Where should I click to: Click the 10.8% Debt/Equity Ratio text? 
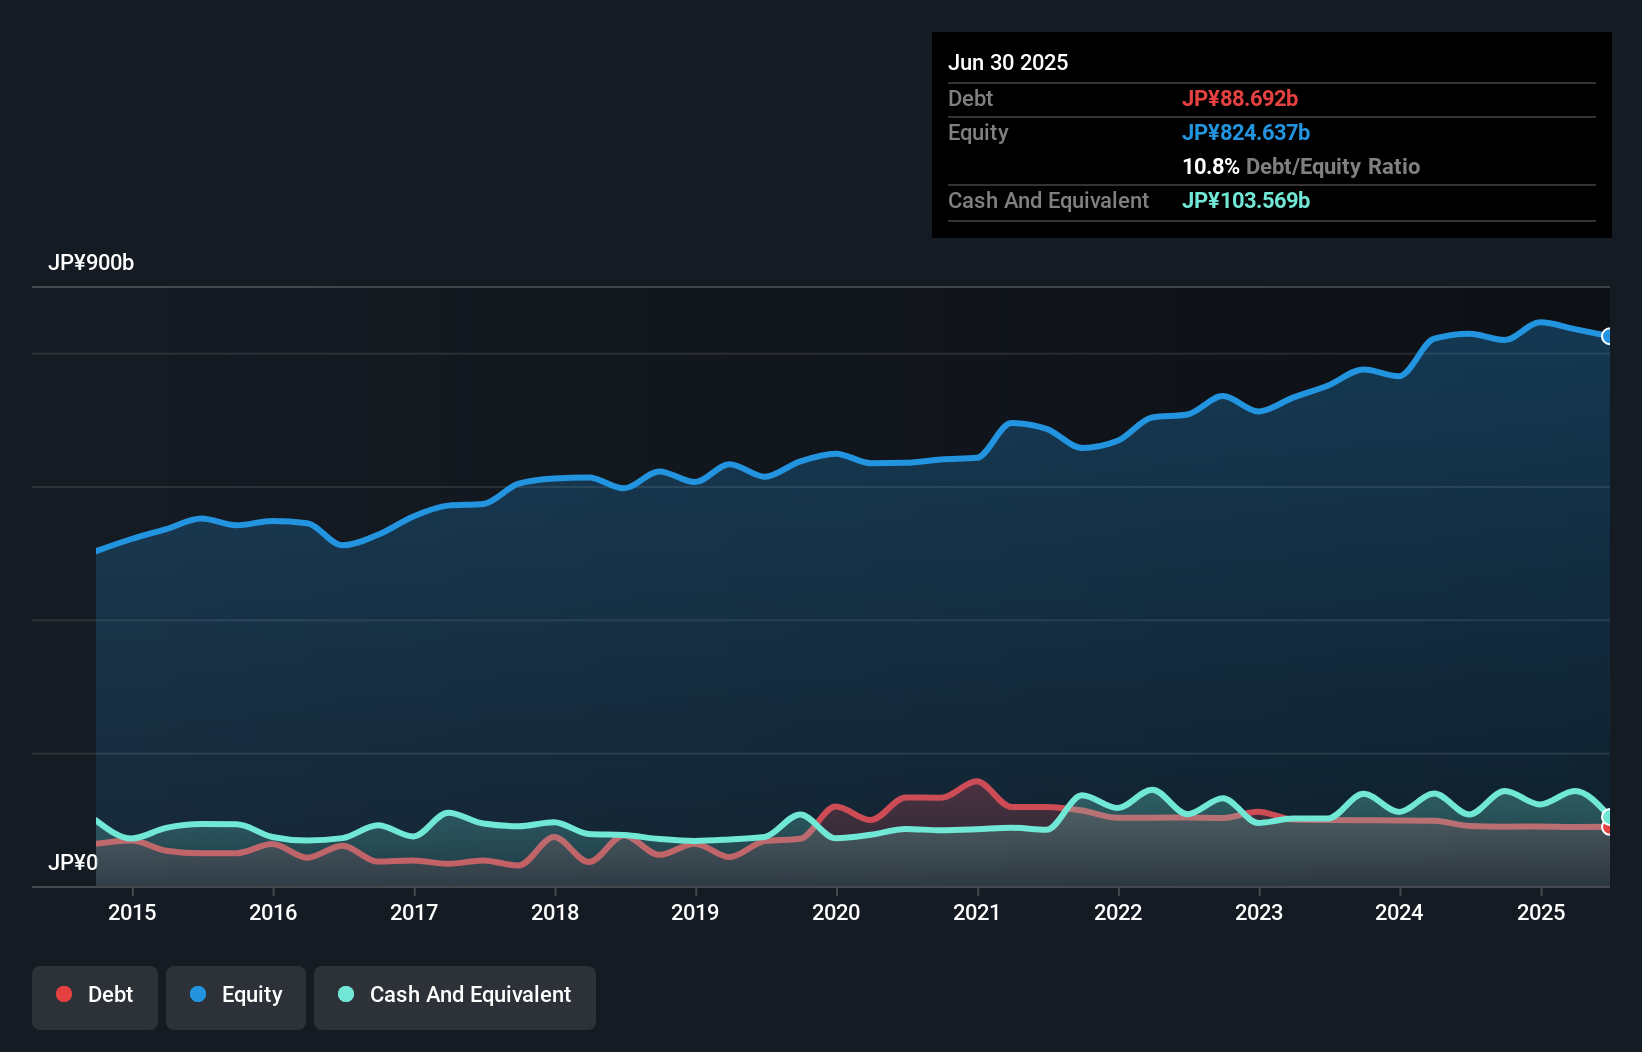tap(1301, 166)
